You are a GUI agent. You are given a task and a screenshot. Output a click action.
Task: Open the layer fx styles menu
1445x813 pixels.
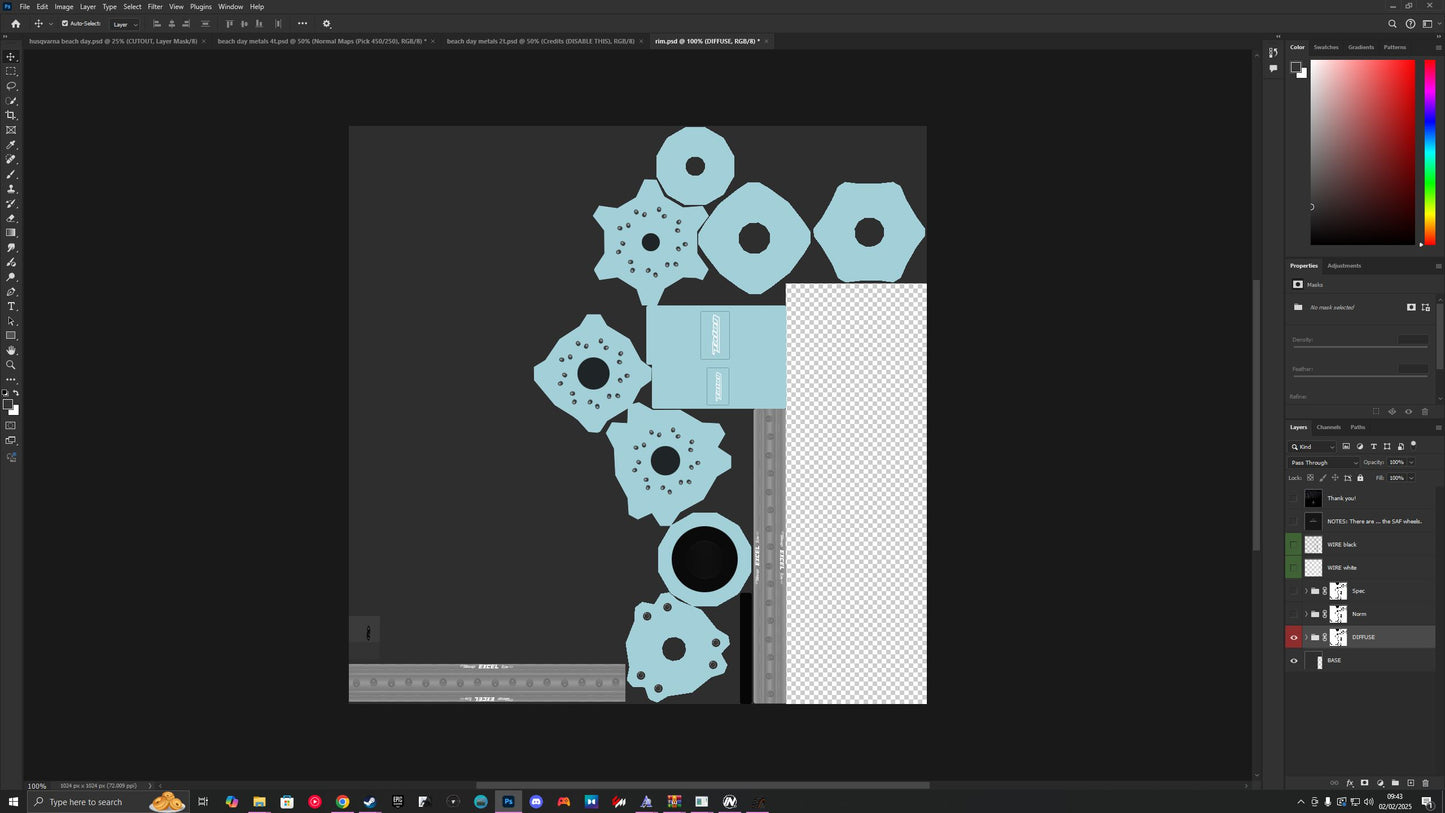pos(1349,783)
